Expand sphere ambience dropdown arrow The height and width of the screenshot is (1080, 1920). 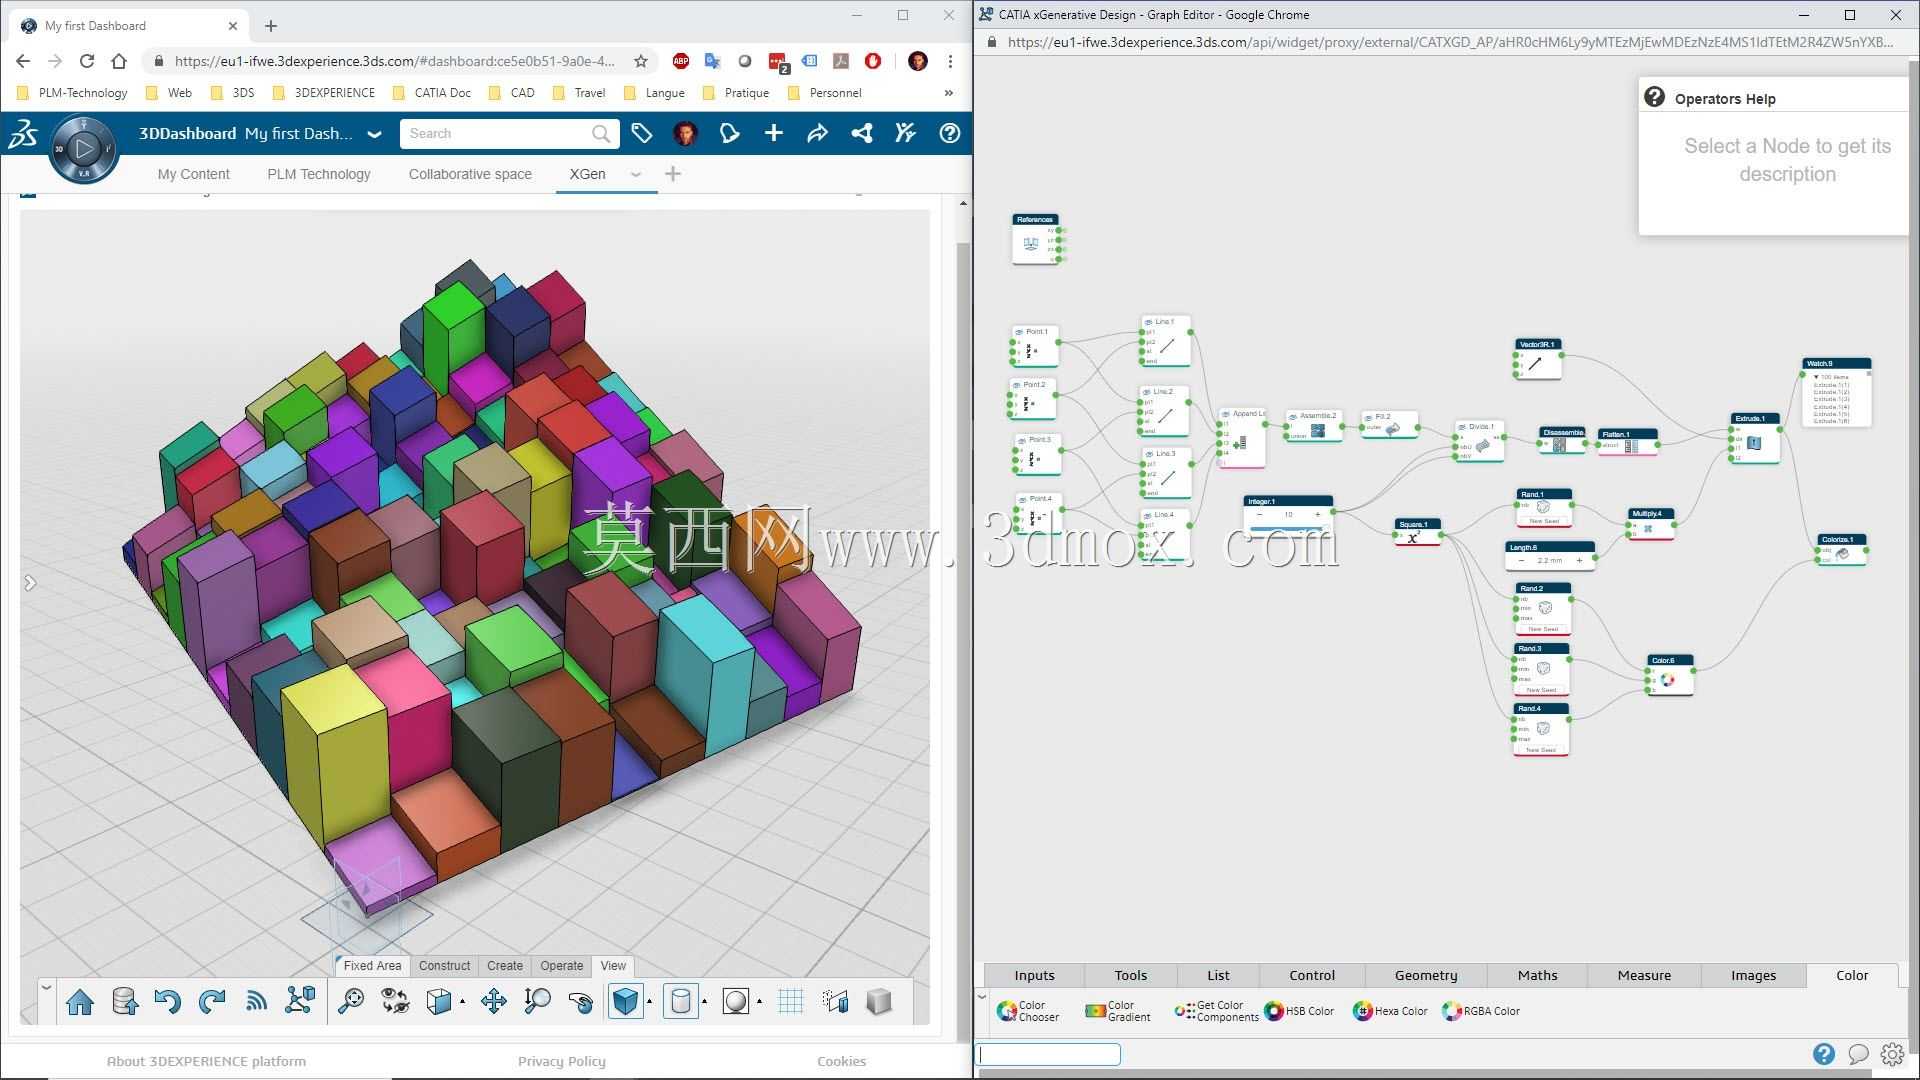(760, 1002)
